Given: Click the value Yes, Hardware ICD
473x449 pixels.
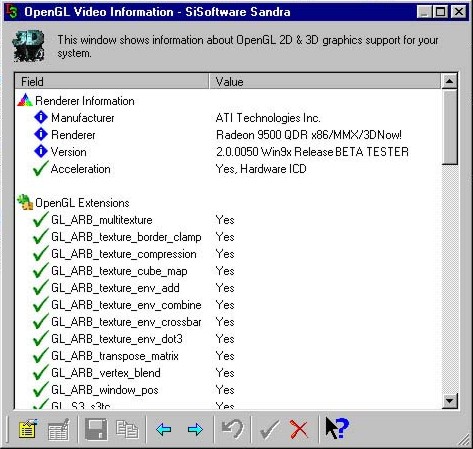Looking at the screenshot, I should click(261, 169).
